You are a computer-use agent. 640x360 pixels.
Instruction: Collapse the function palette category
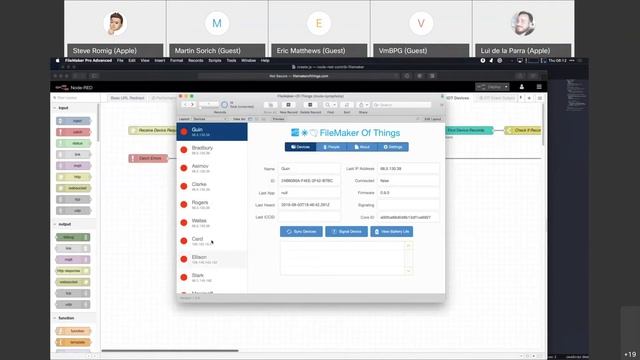pyautogui.click(x=55, y=318)
